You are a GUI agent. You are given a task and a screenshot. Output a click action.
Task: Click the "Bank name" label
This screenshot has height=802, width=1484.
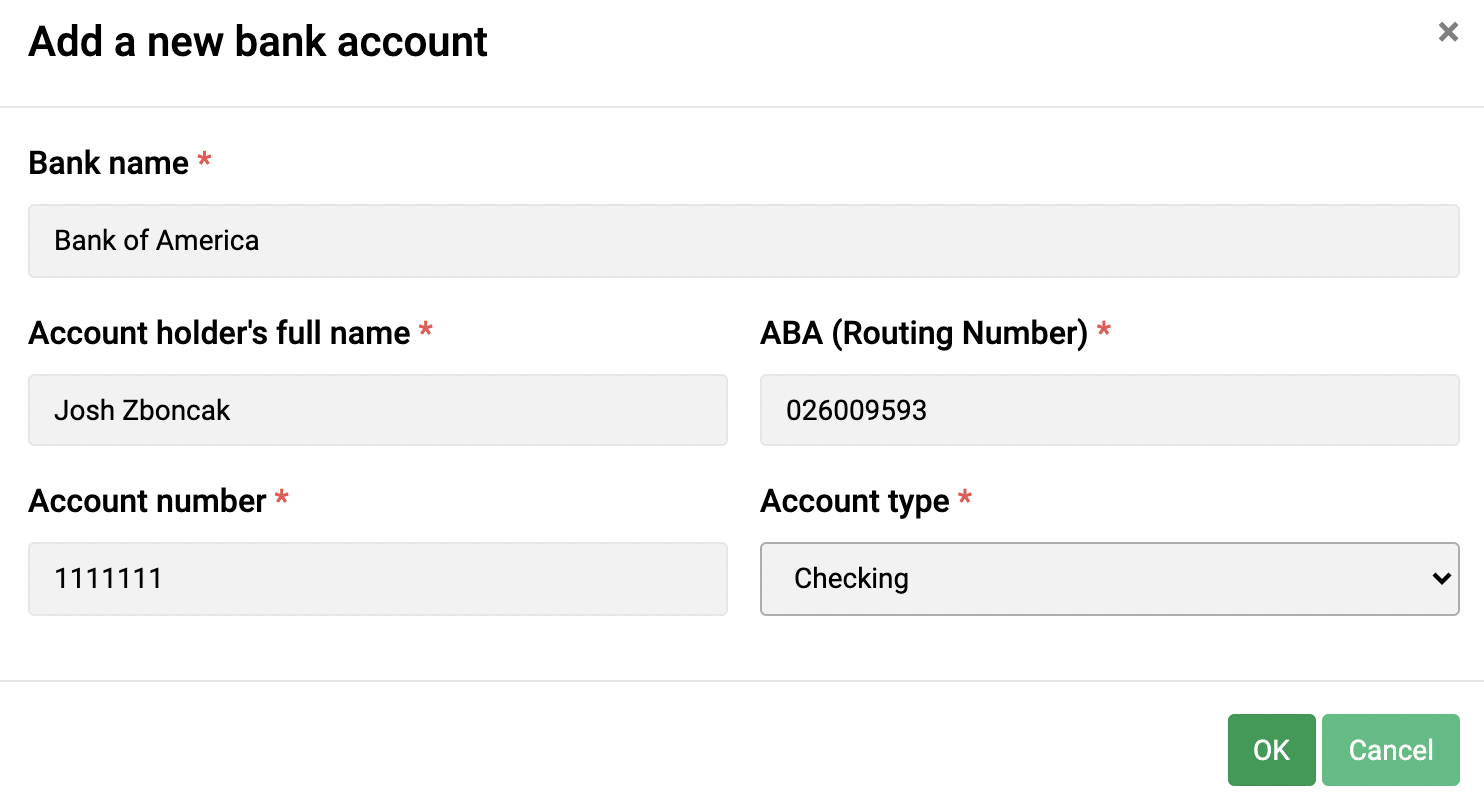pyautogui.click(x=108, y=163)
